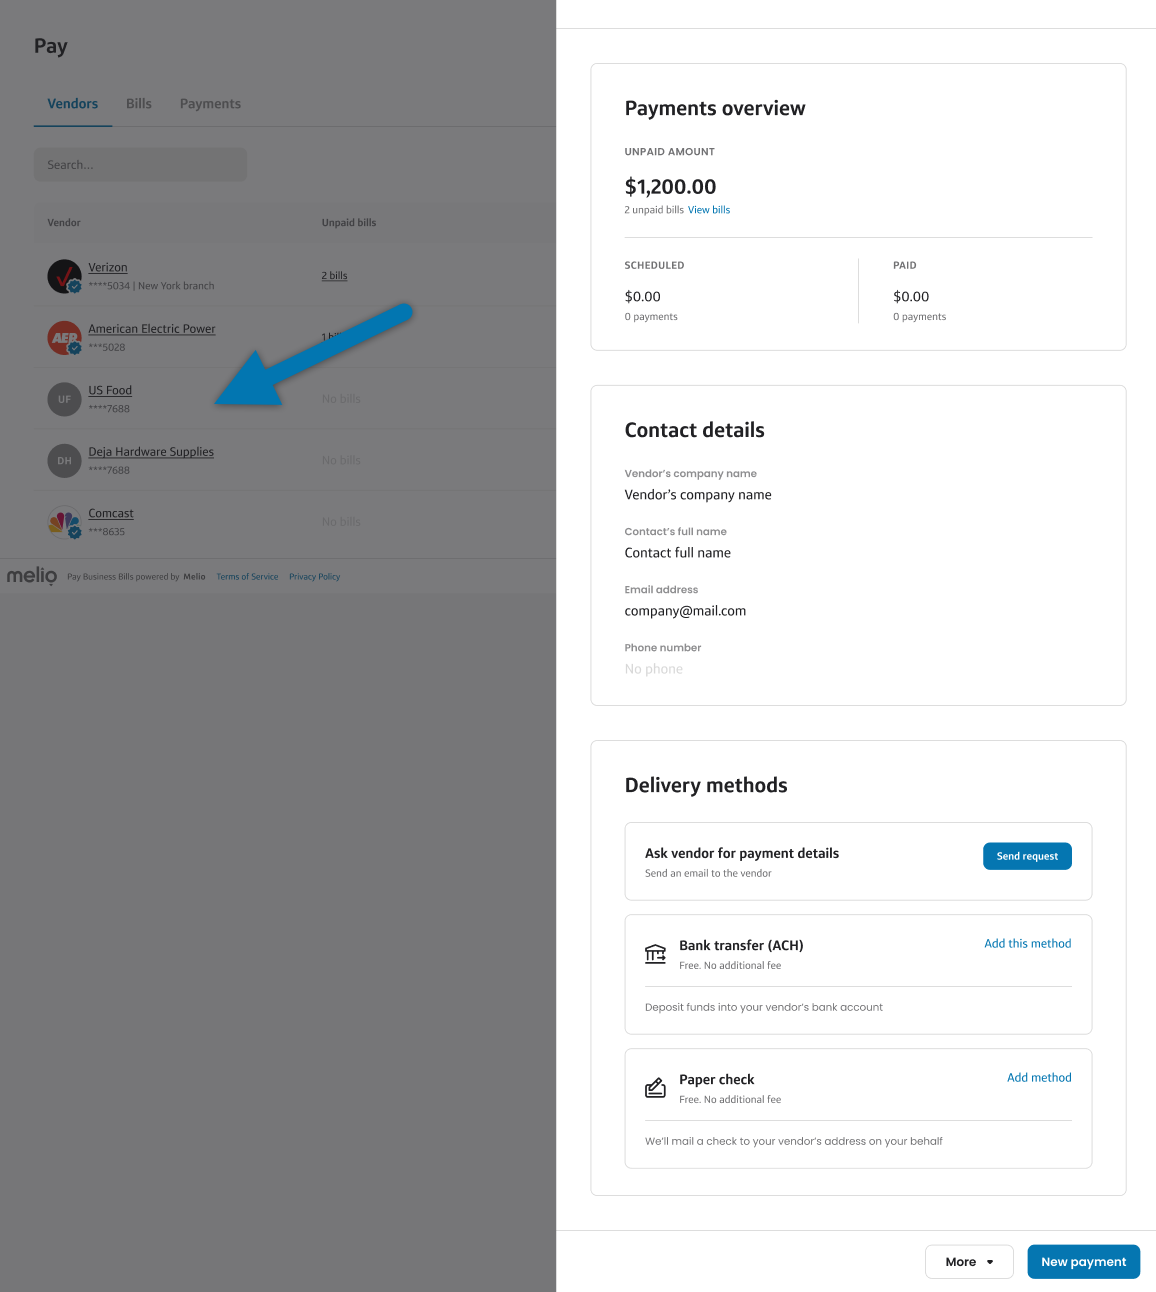This screenshot has height=1292, width=1156.
Task: Click the Comcast peacock logo icon
Action: 64,522
